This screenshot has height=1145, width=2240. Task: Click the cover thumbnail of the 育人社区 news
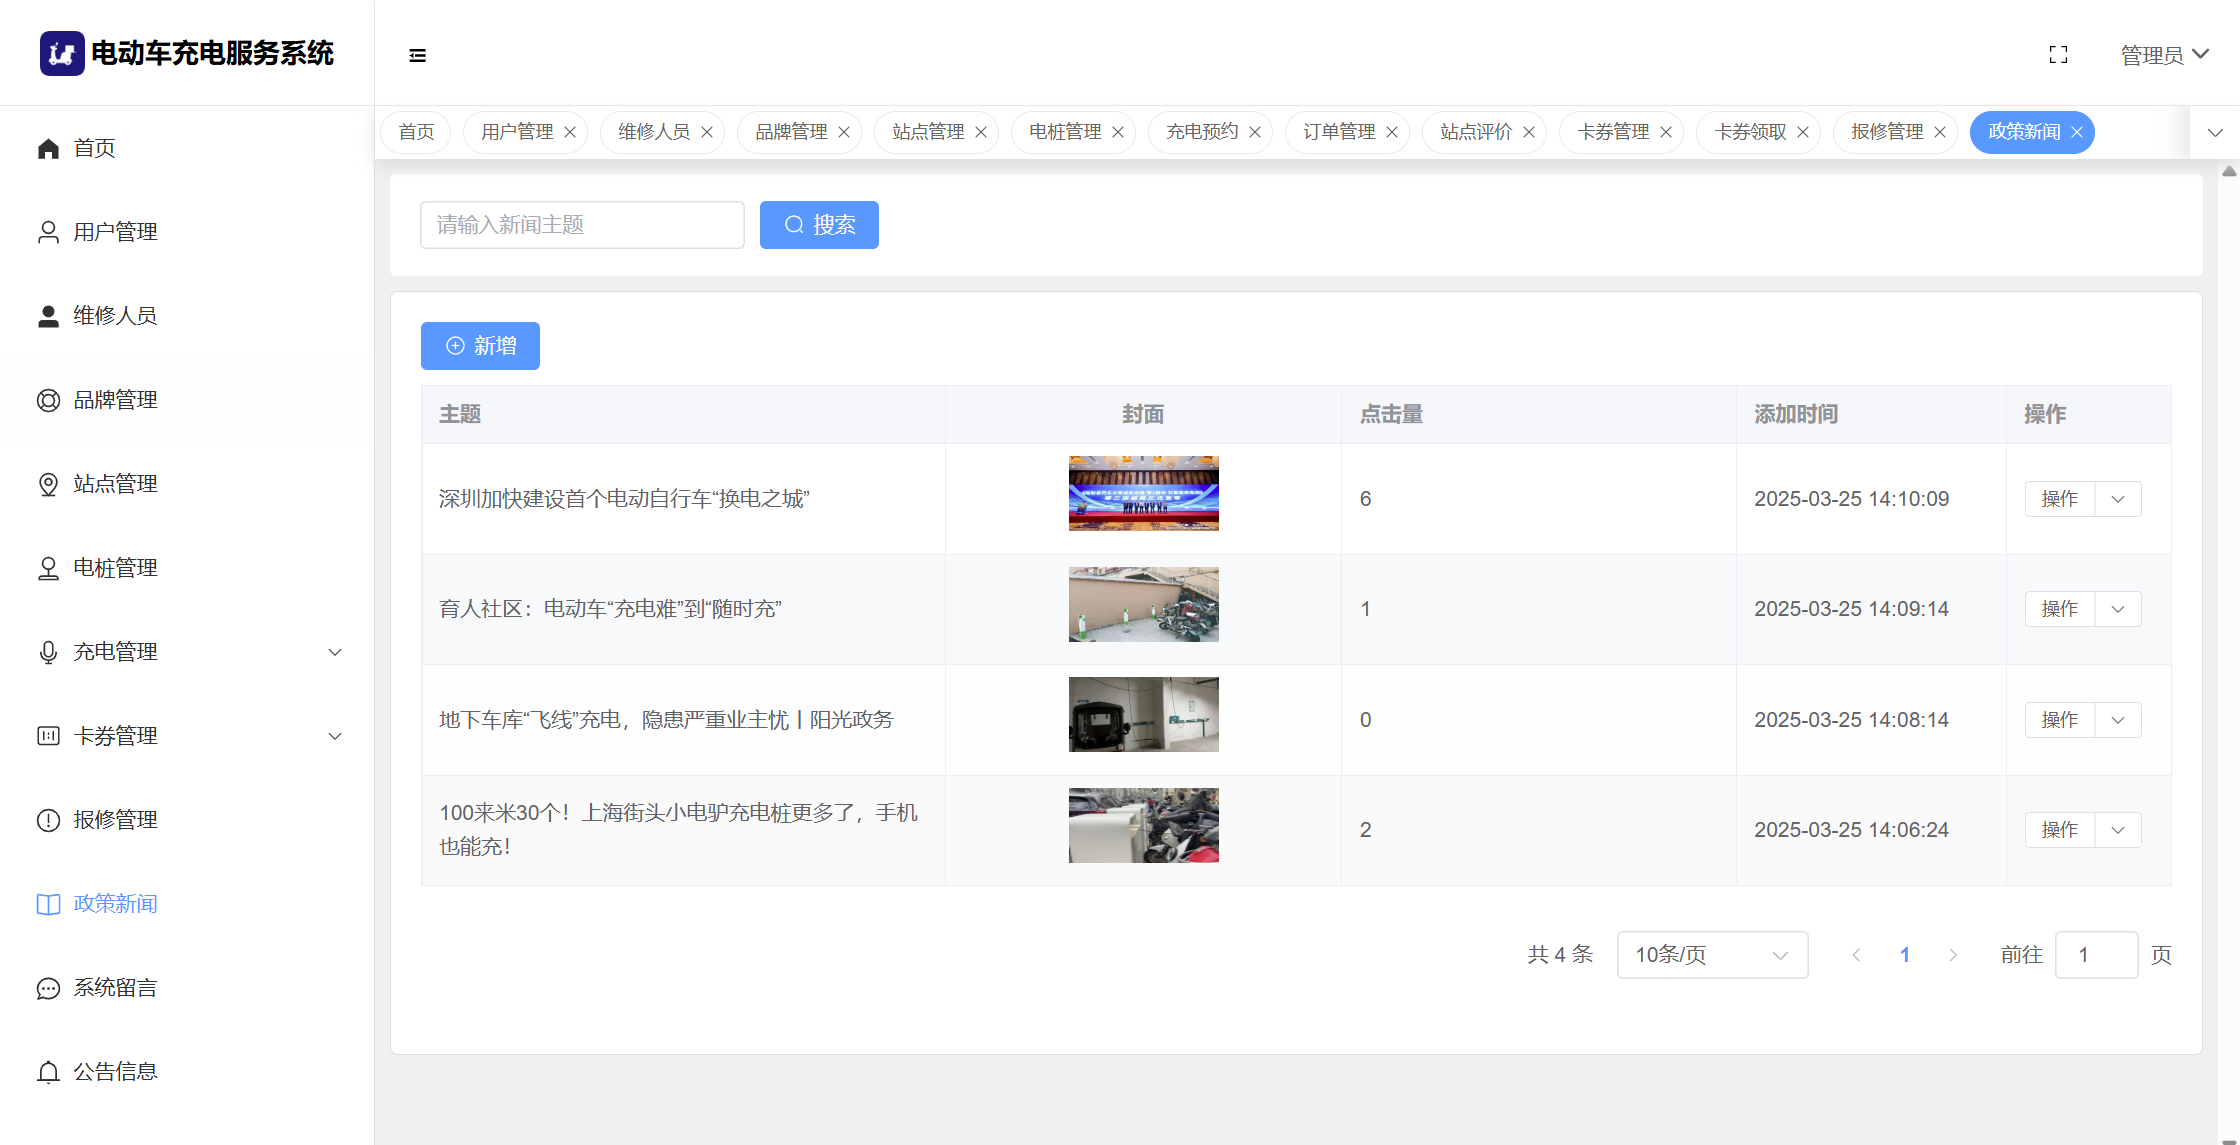pyautogui.click(x=1143, y=605)
